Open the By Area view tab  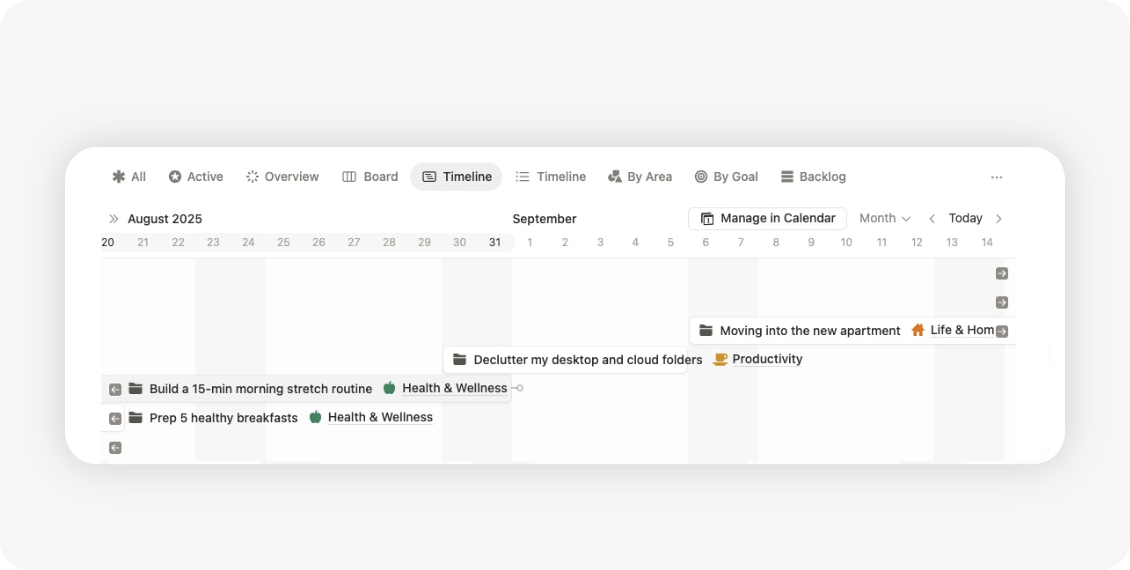coord(640,177)
